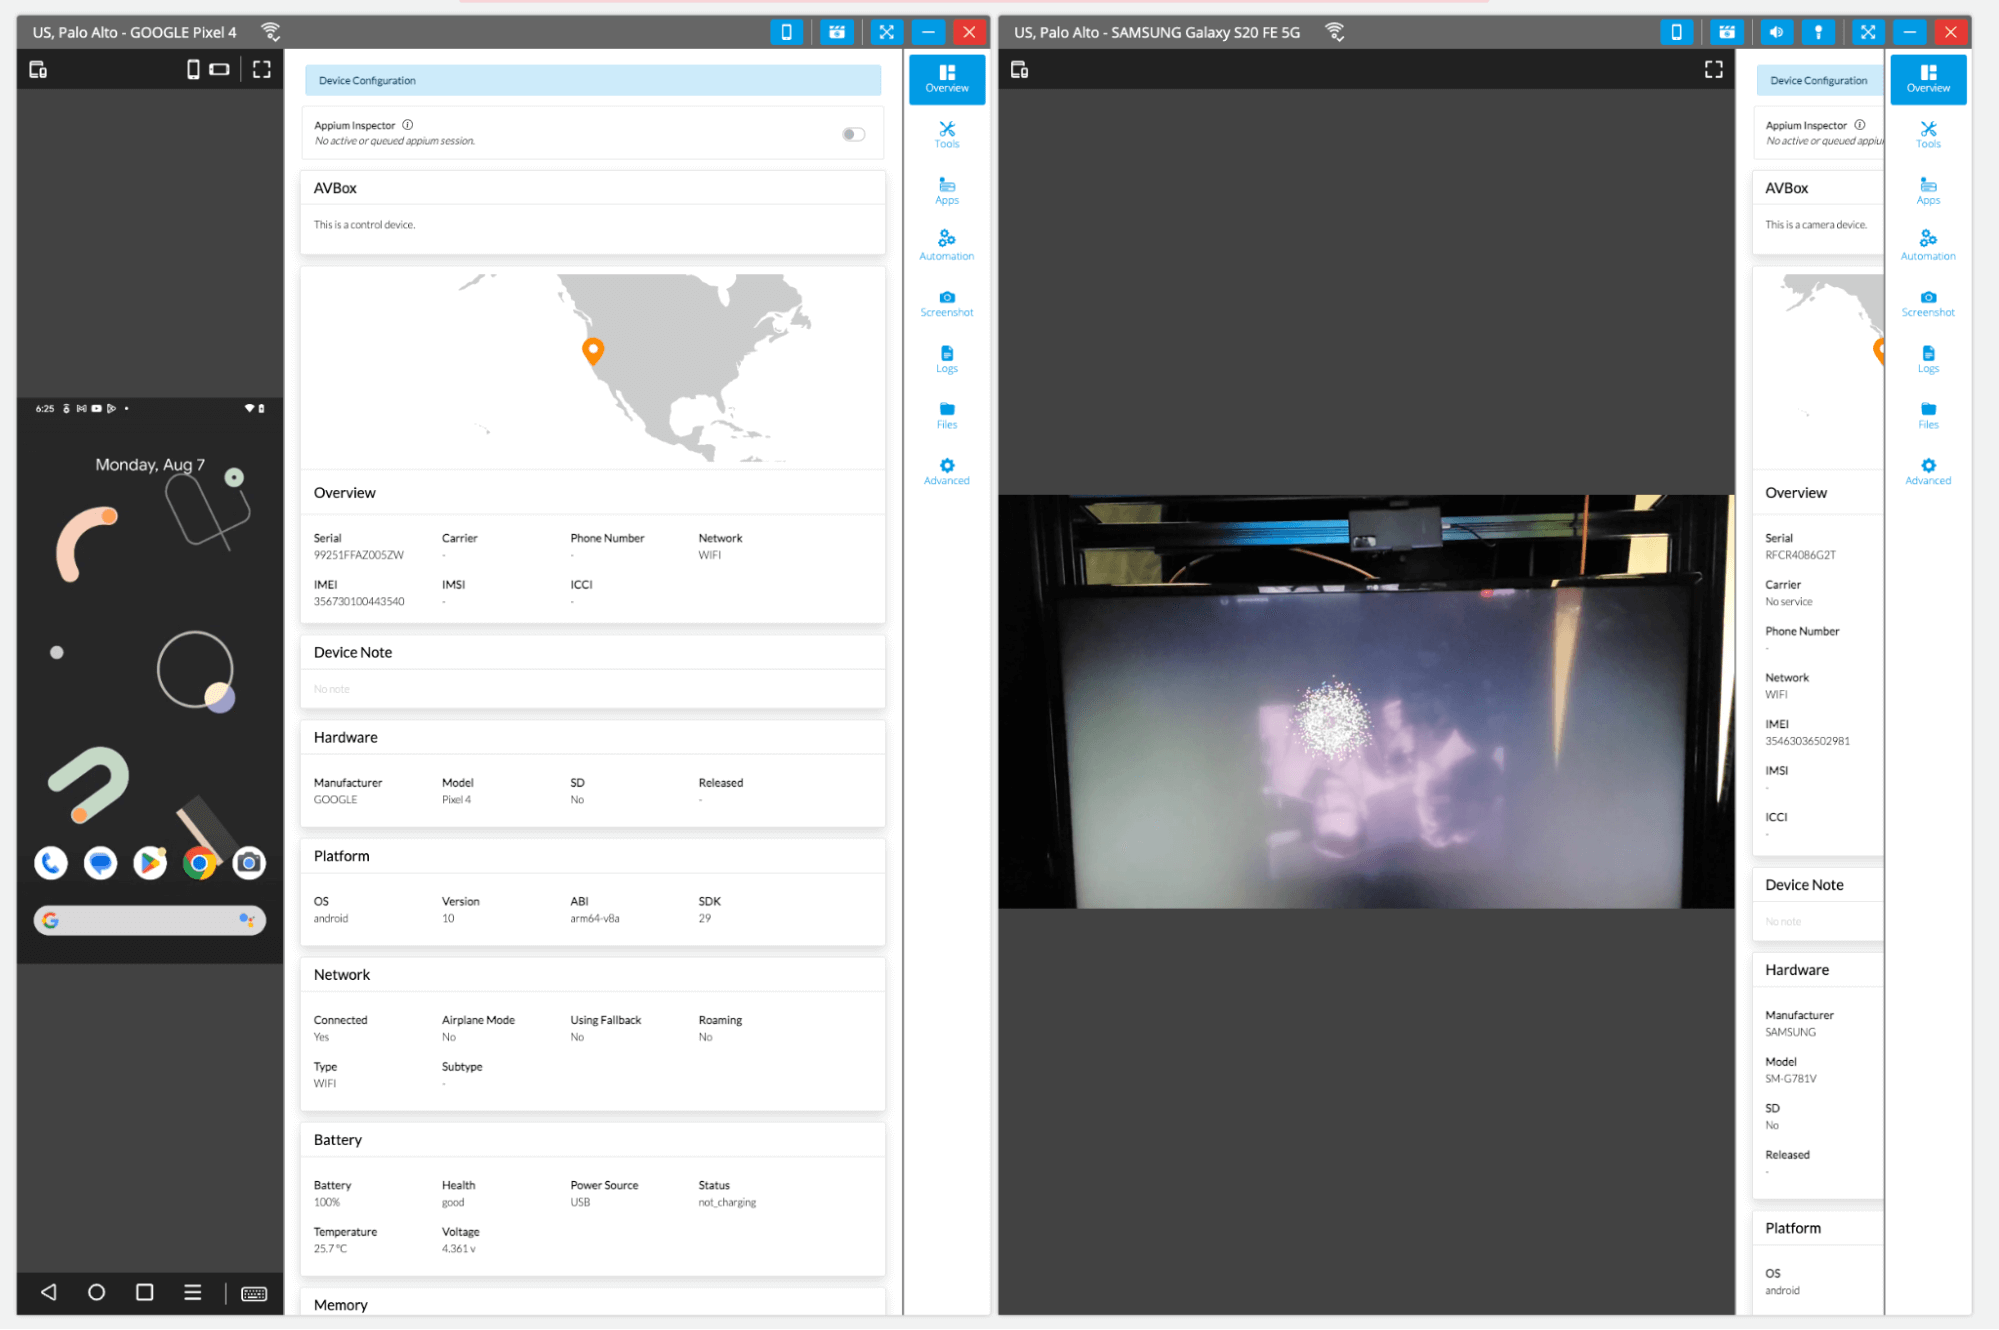The image size is (1999, 1330).
Task: Open the Files panel on the Galaxy S20 sidebar
Action: [x=1927, y=415]
